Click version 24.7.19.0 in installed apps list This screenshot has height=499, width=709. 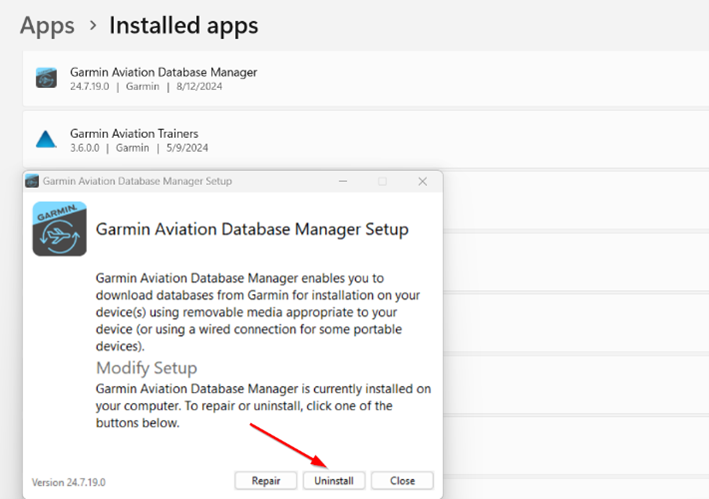[90, 86]
